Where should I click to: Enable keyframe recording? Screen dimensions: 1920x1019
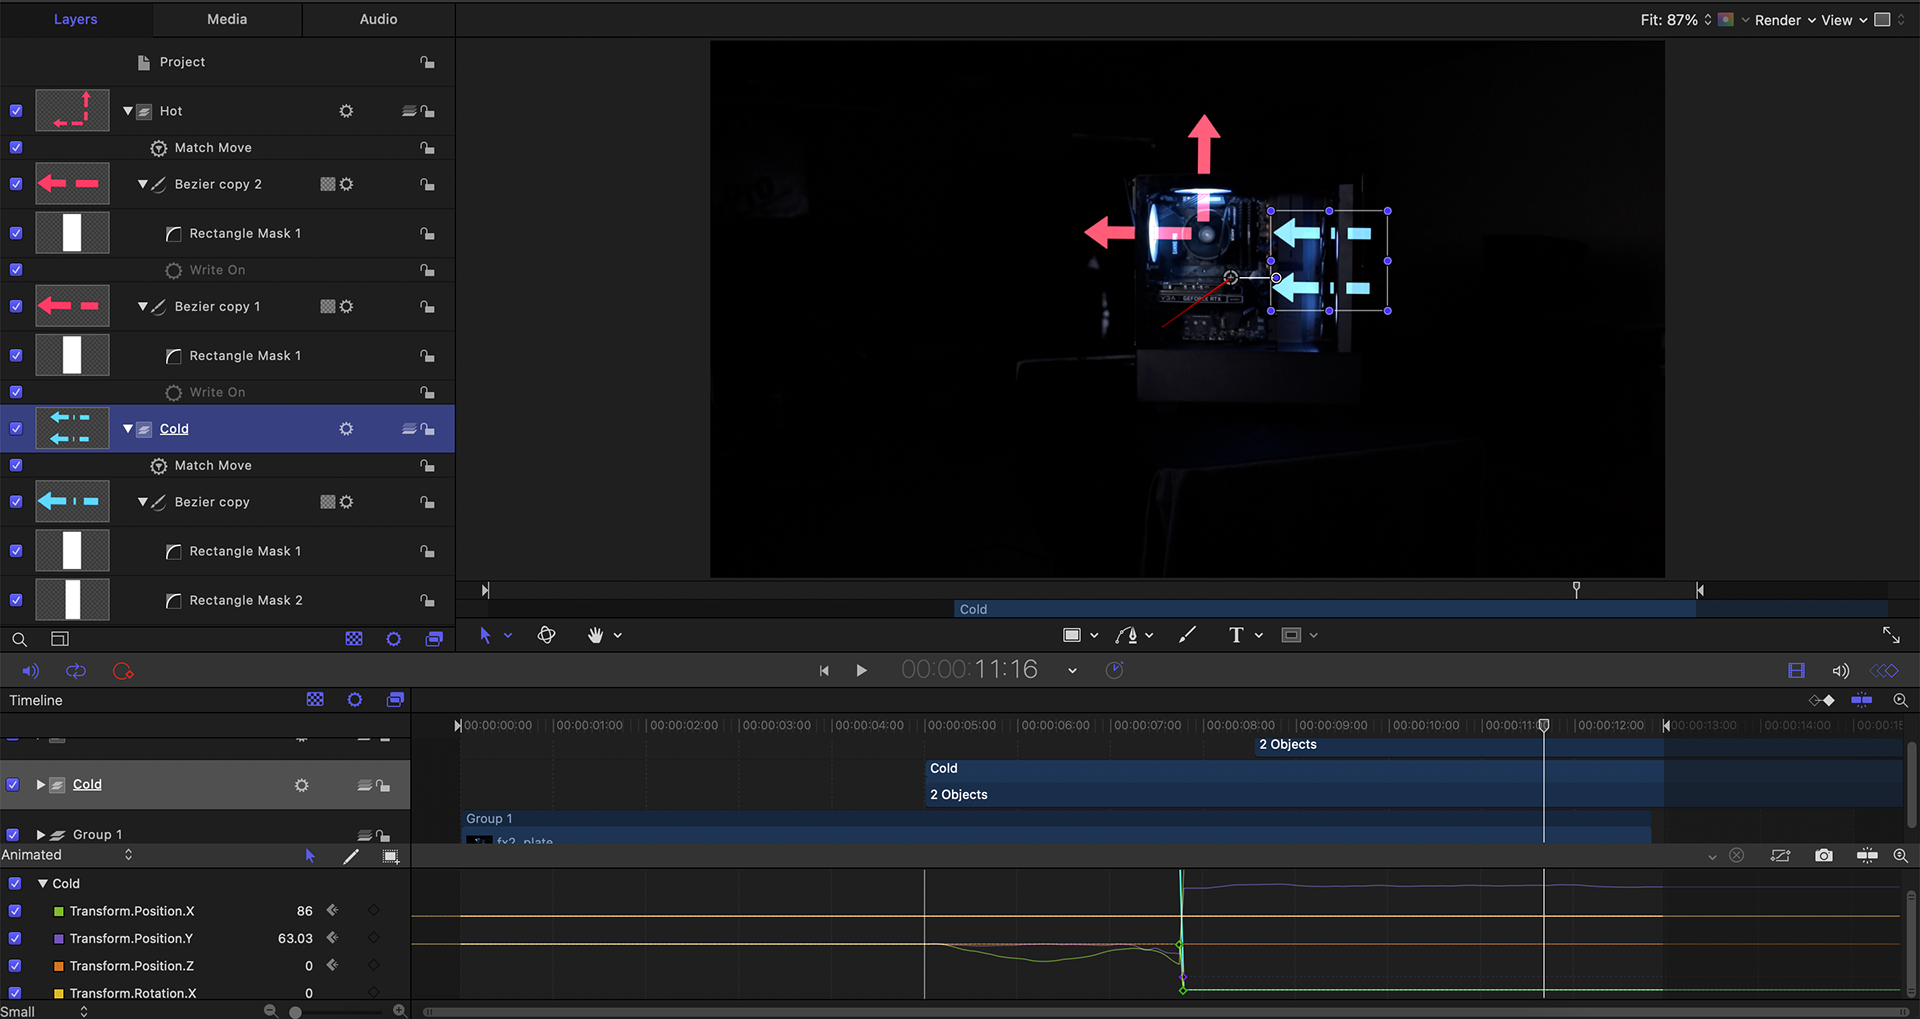tap(123, 670)
